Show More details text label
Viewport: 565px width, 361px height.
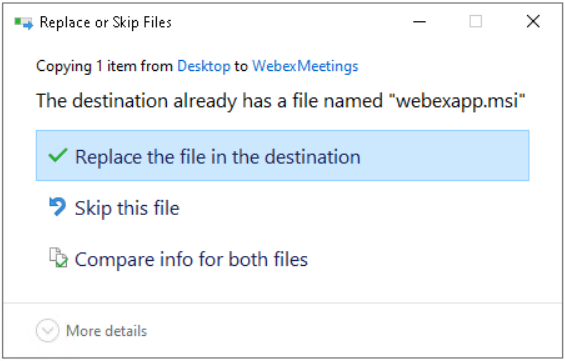click(107, 331)
